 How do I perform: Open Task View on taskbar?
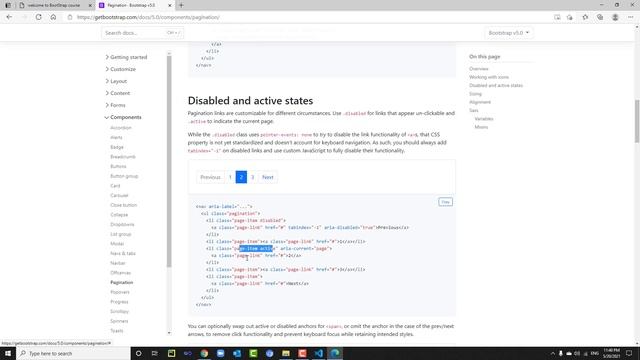click(155, 353)
